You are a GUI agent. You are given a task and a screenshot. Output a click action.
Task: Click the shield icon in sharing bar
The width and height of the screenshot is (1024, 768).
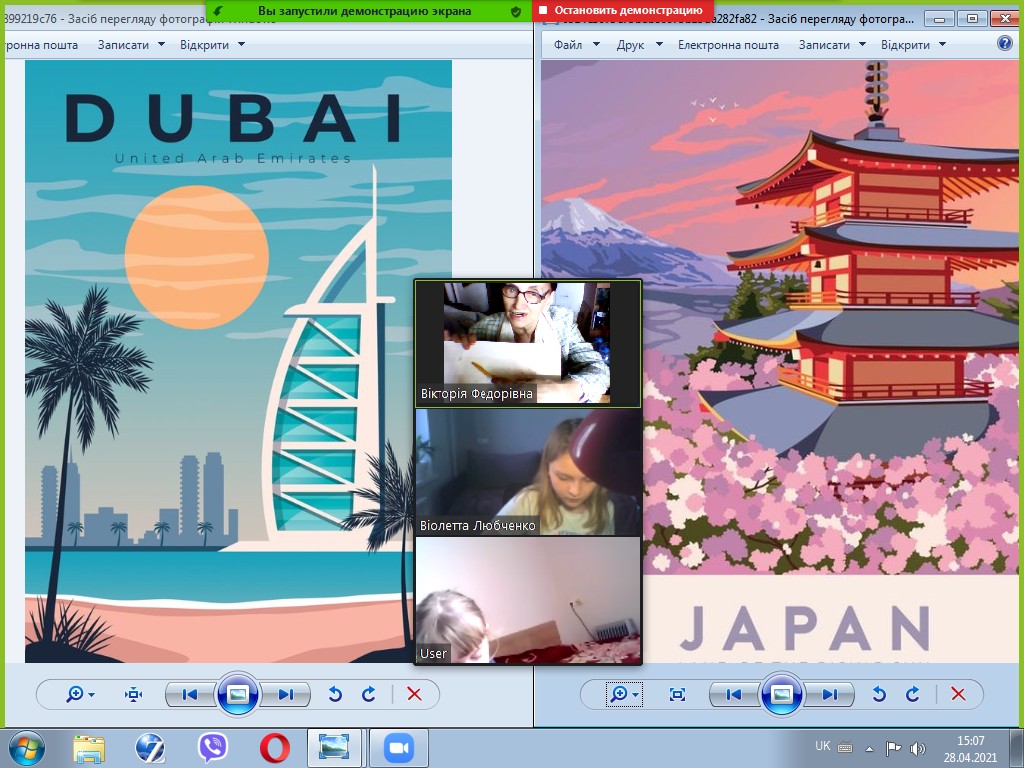coord(516,11)
